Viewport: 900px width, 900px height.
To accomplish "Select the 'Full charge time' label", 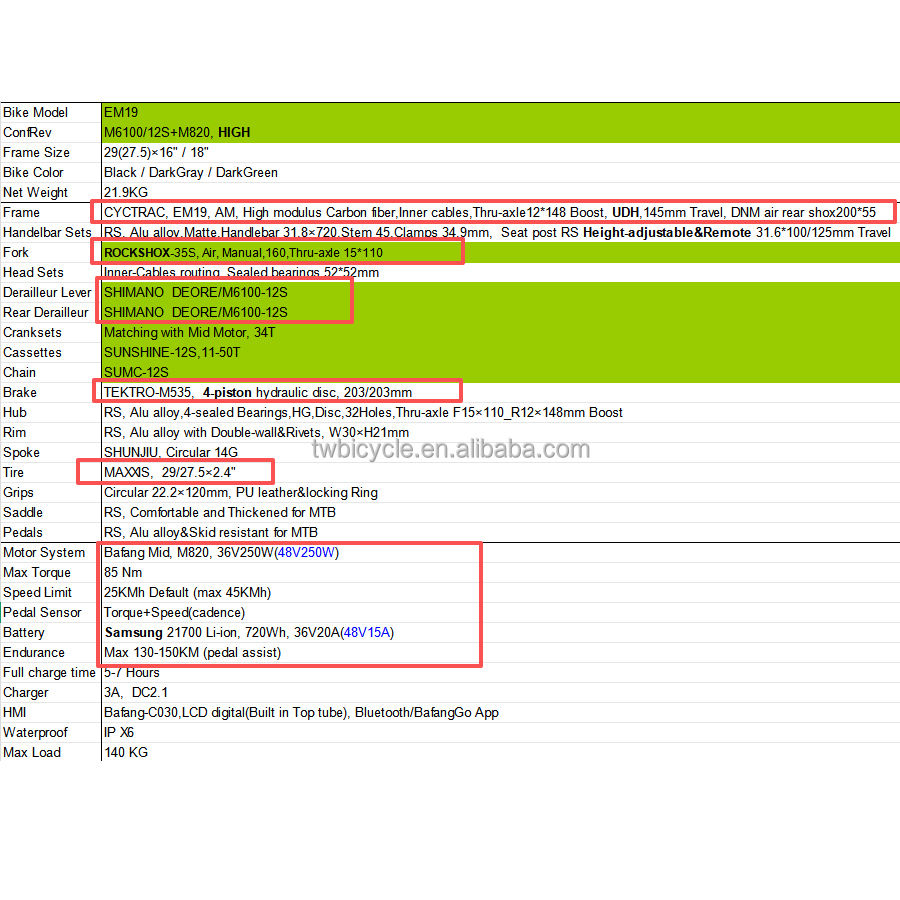I will [49, 673].
